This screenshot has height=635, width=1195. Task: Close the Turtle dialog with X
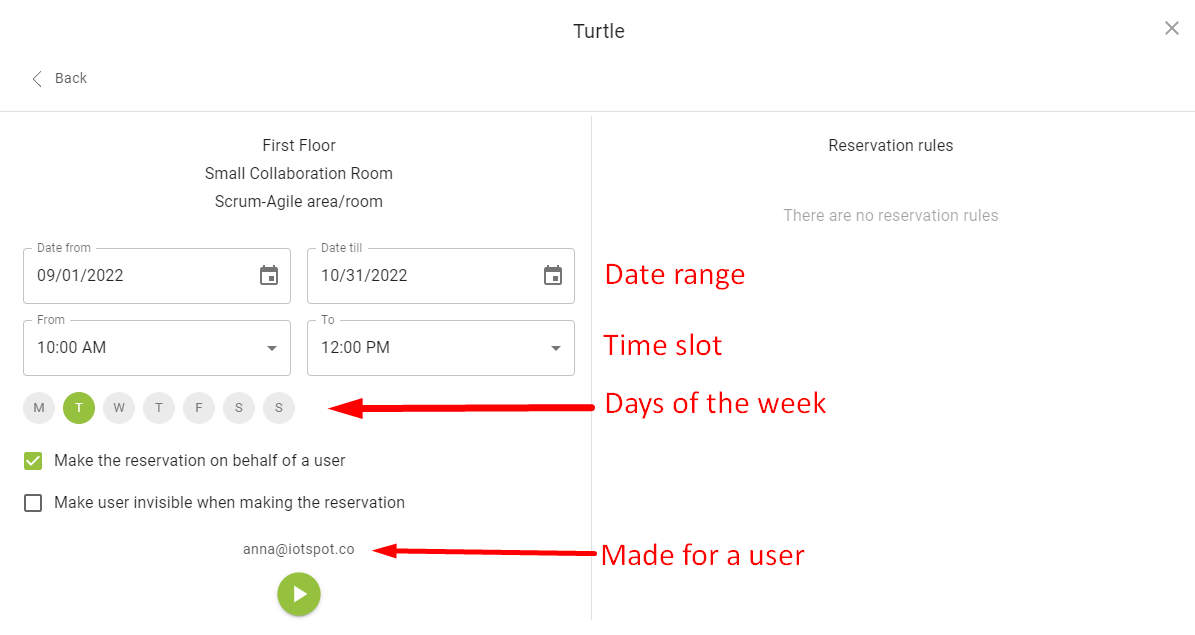point(1171,28)
